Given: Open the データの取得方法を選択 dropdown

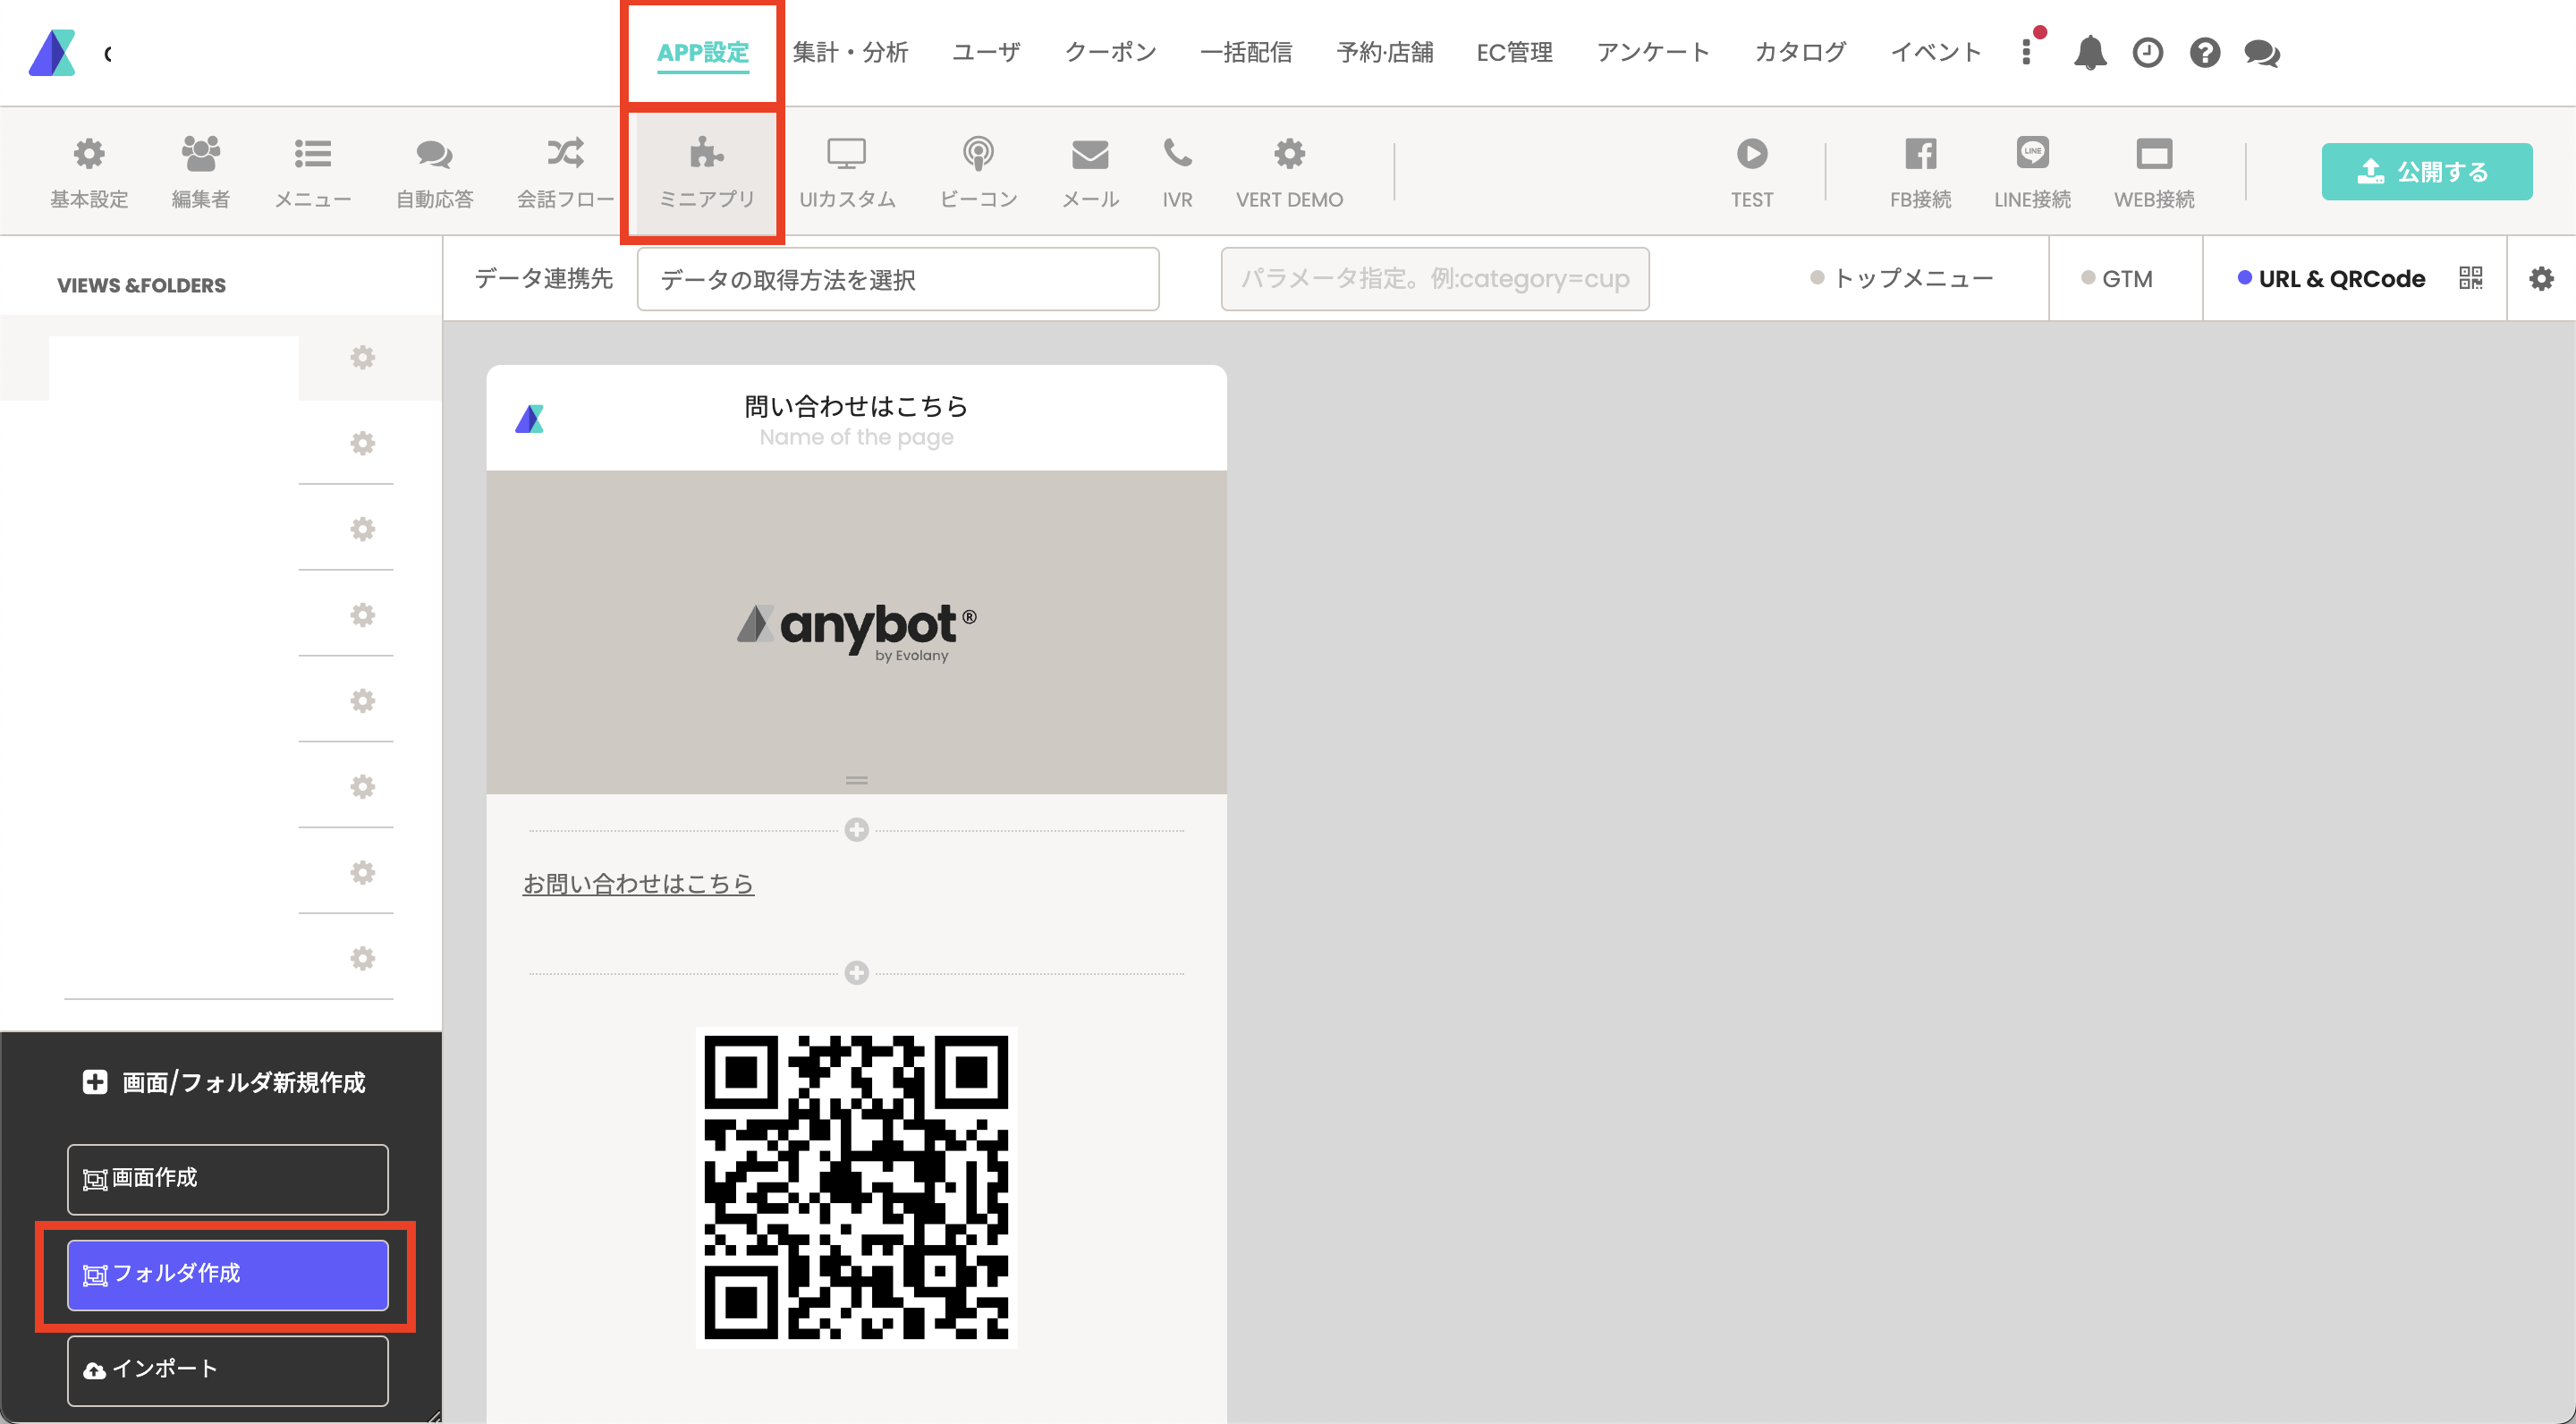Looking at the screenshot, I should [898, 279].
